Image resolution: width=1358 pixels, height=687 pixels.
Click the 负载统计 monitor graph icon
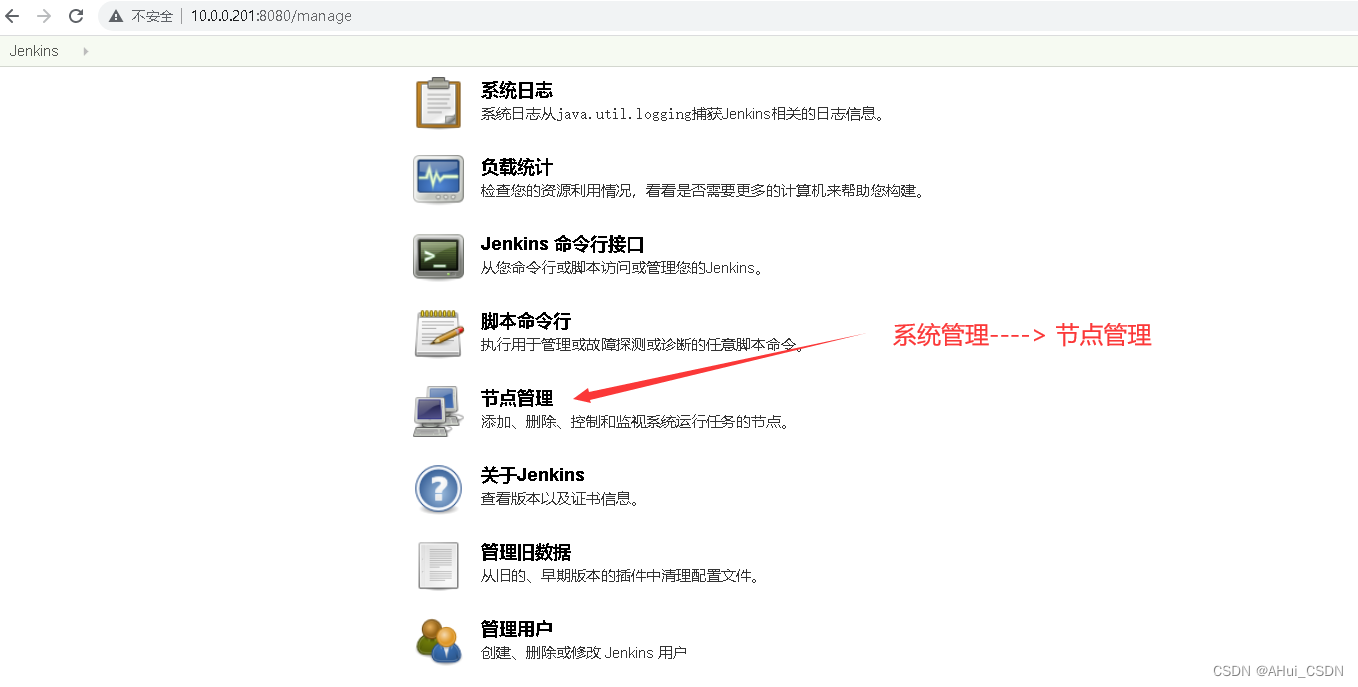tap(438, 179)
